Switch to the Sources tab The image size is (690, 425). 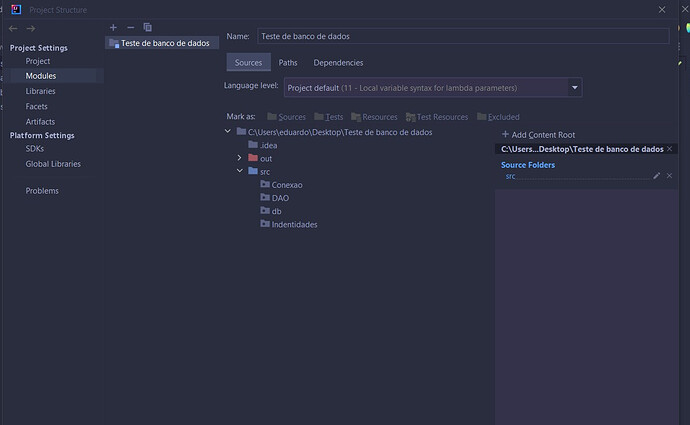pos(248,62)
